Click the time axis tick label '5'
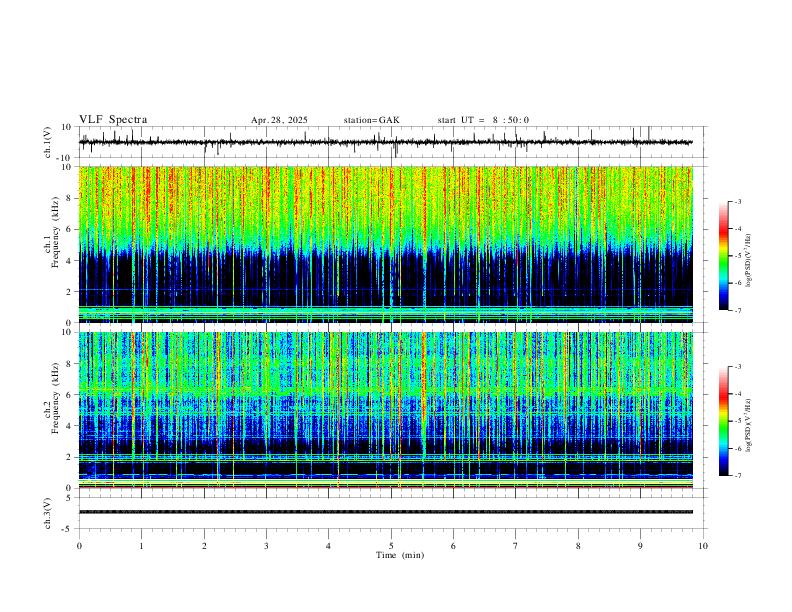 (391, 546)
